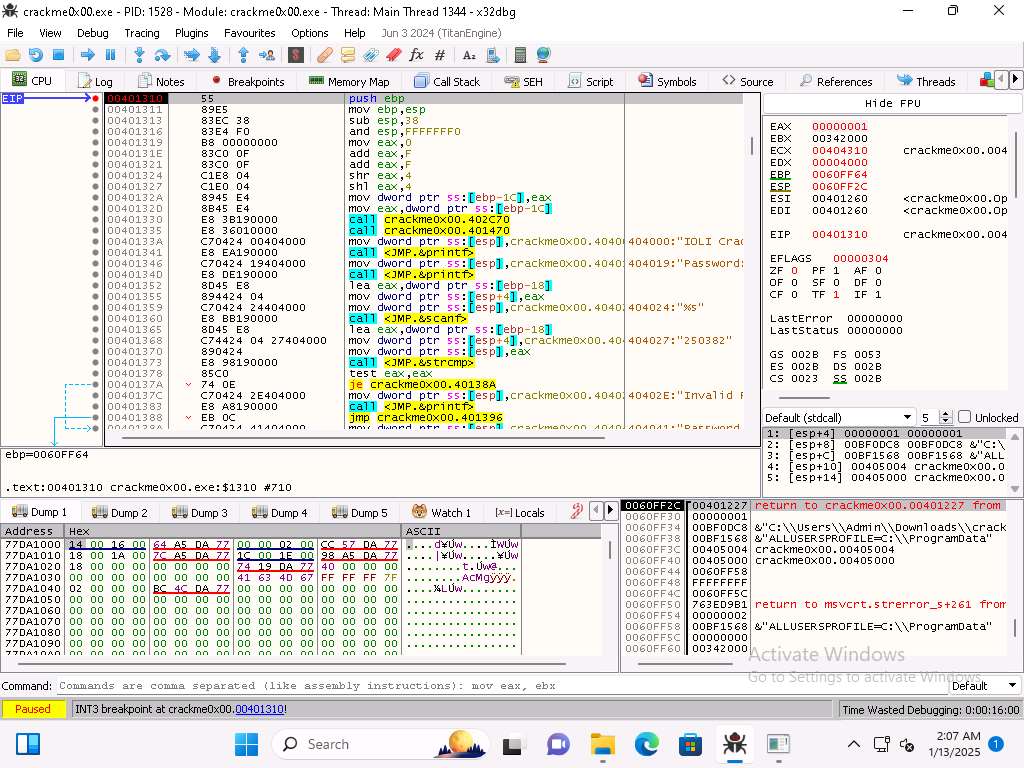The image size is (1024, 768).
Task: Open the Default dropdown beside Command bar
Action: click(983, 686)
